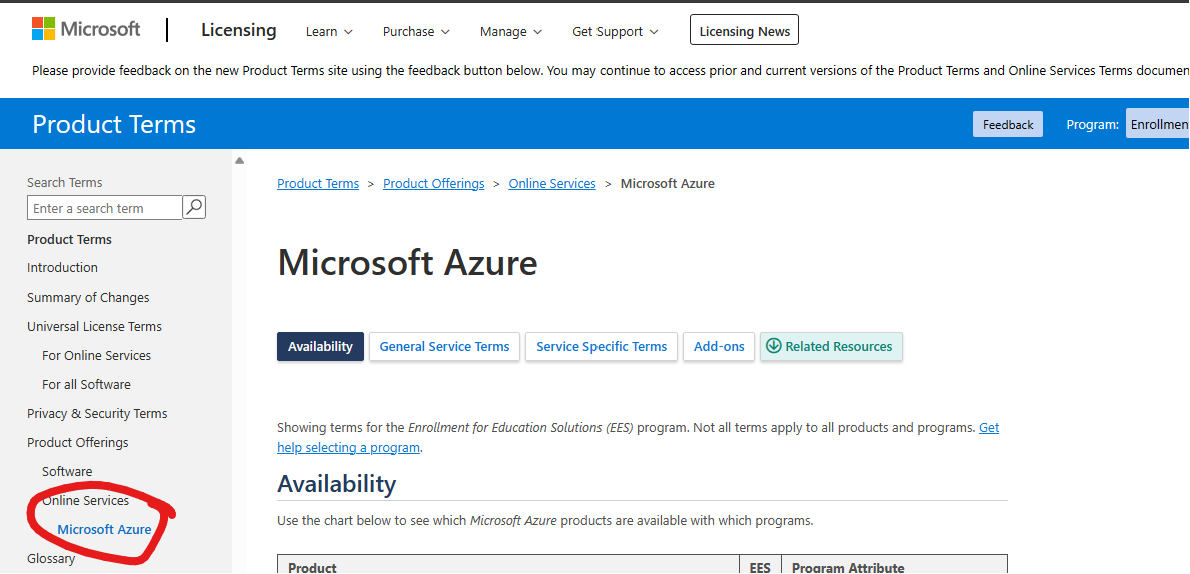The width and height of the screenshot is (1190, 574).
Task: Click the Licensing site title
Action: click(238, 30)
